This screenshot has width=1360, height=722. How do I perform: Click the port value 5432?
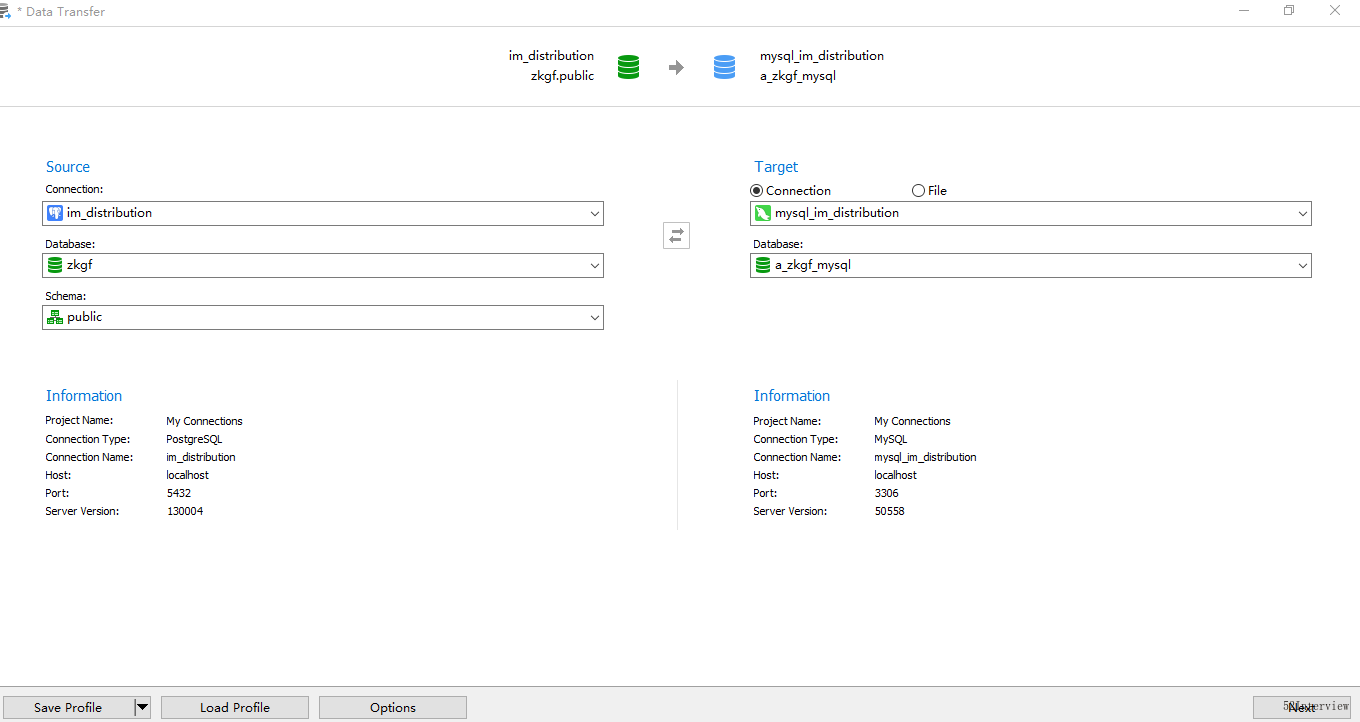[179, 493]
